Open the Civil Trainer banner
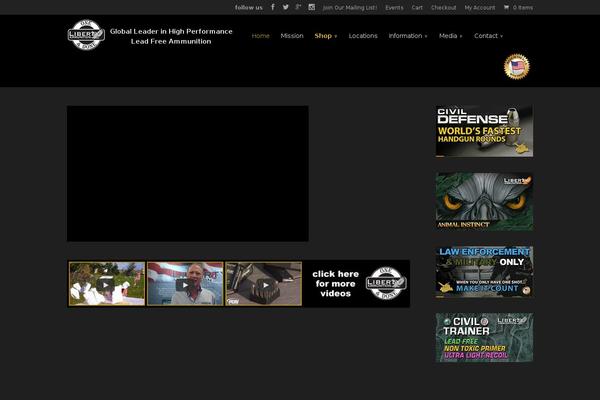 click(x=484, y=337)
